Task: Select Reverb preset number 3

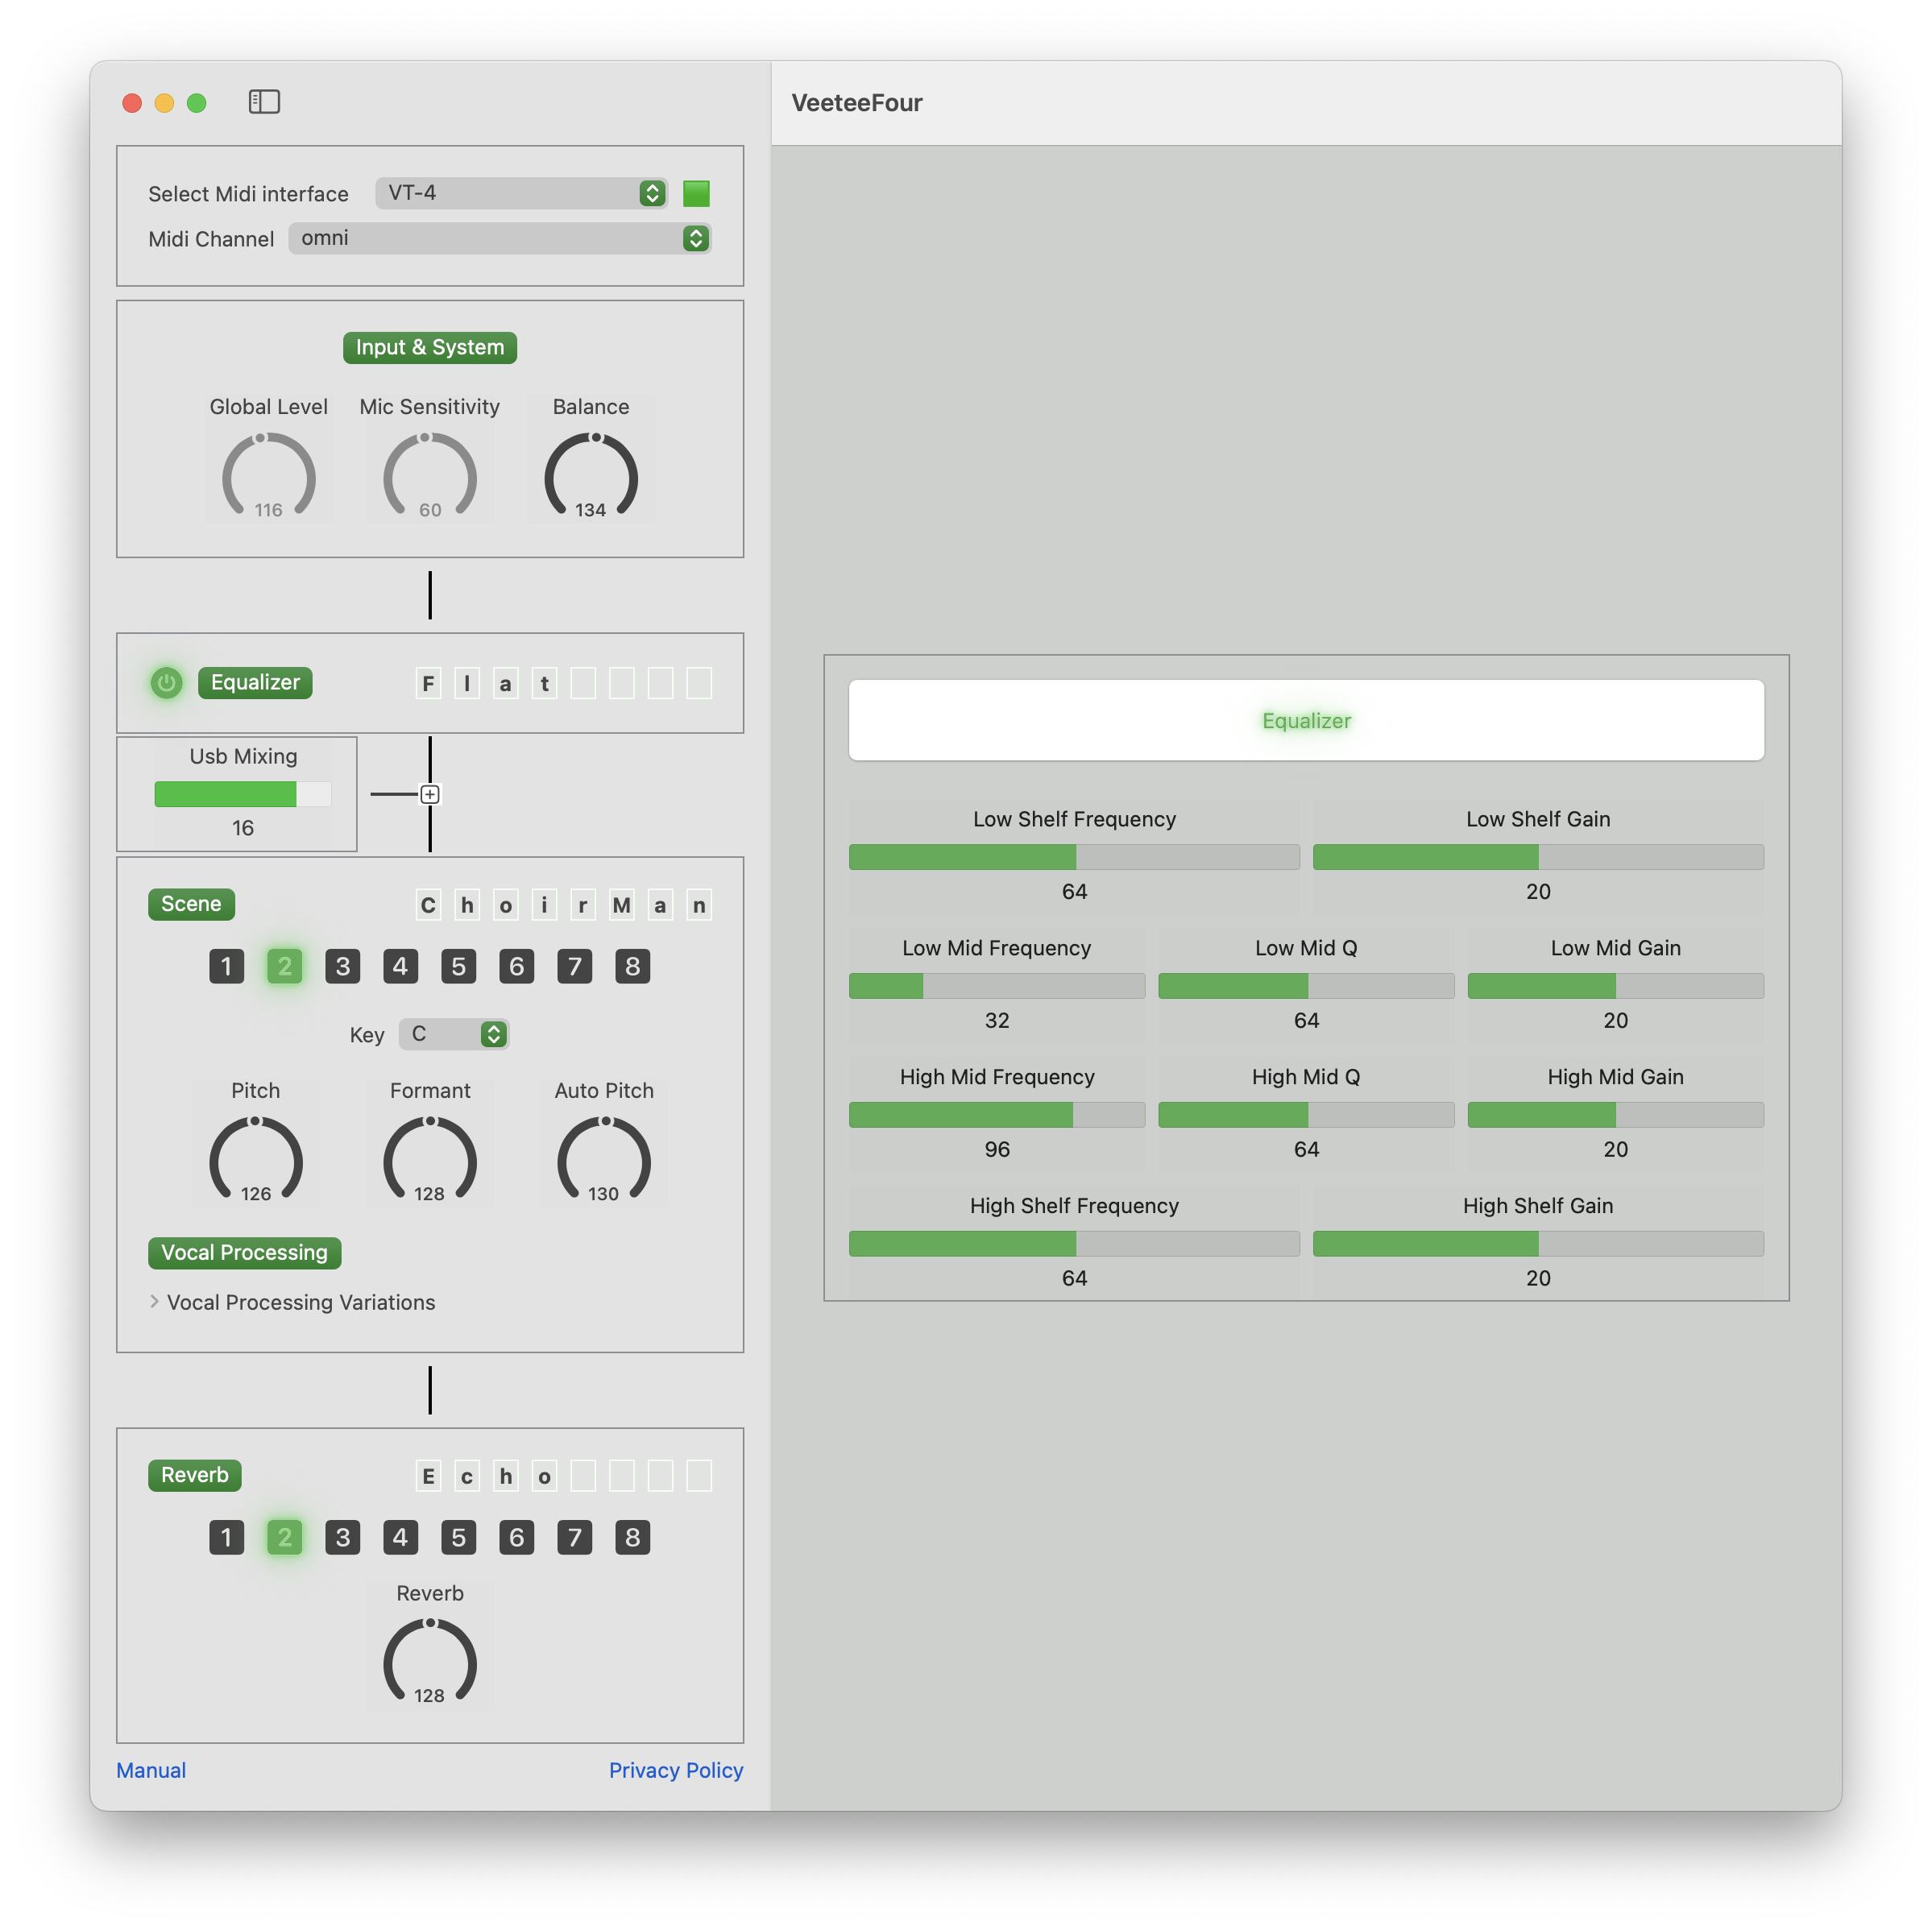Action: click(x=341, y=1536)
